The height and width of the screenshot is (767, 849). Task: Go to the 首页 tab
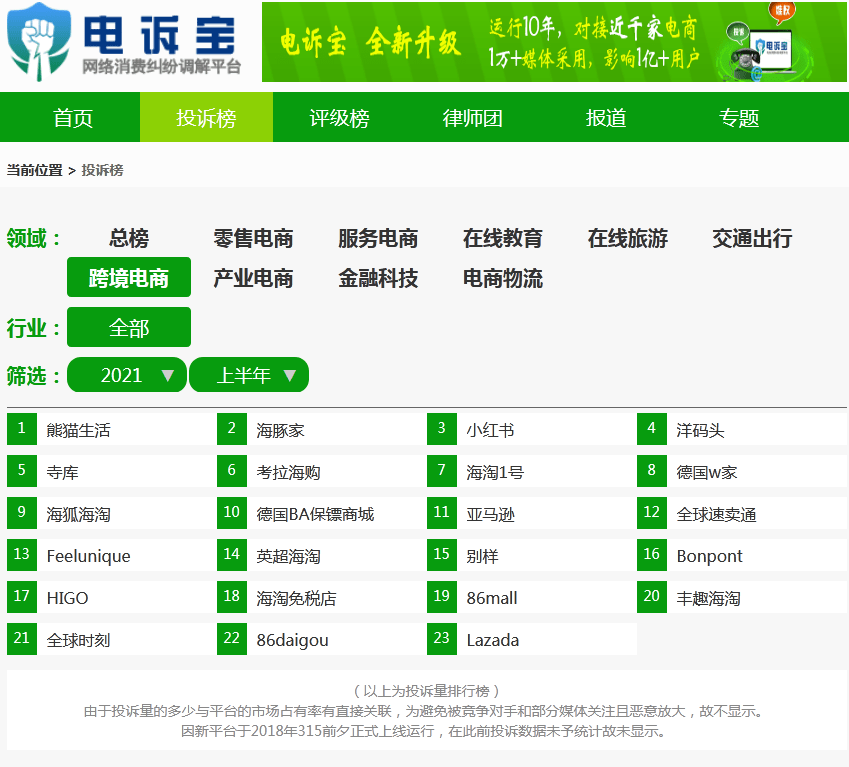click(73, 117)
